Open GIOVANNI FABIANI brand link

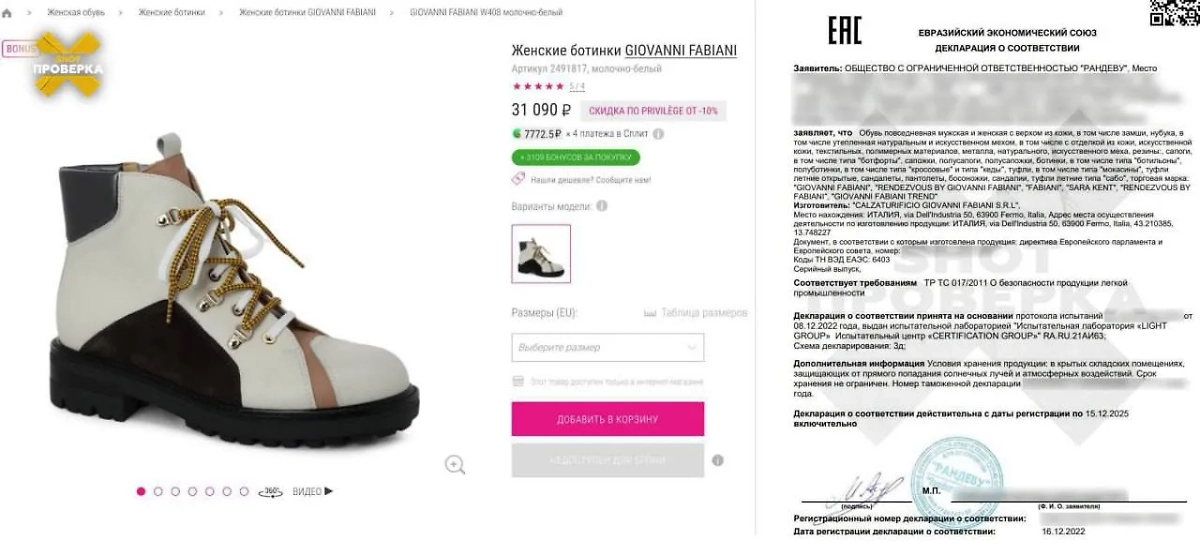click(x=681, y=49)
